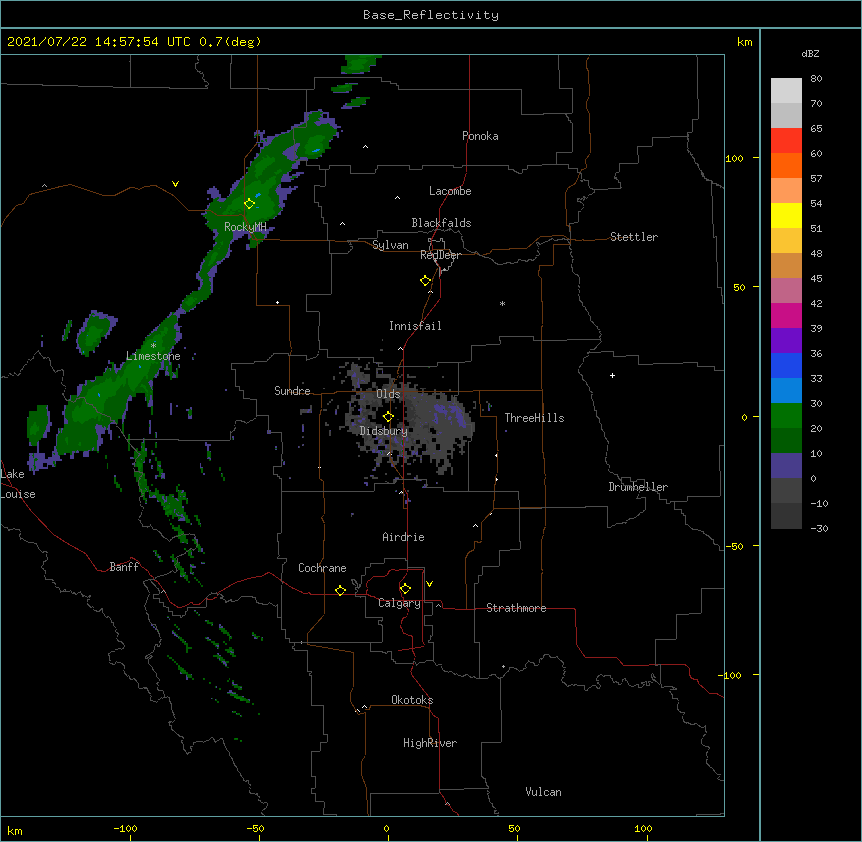Click the diamond marker beside RockyMH
The width and height of the screenshot is (862, 842).
(x=250, y=204)
